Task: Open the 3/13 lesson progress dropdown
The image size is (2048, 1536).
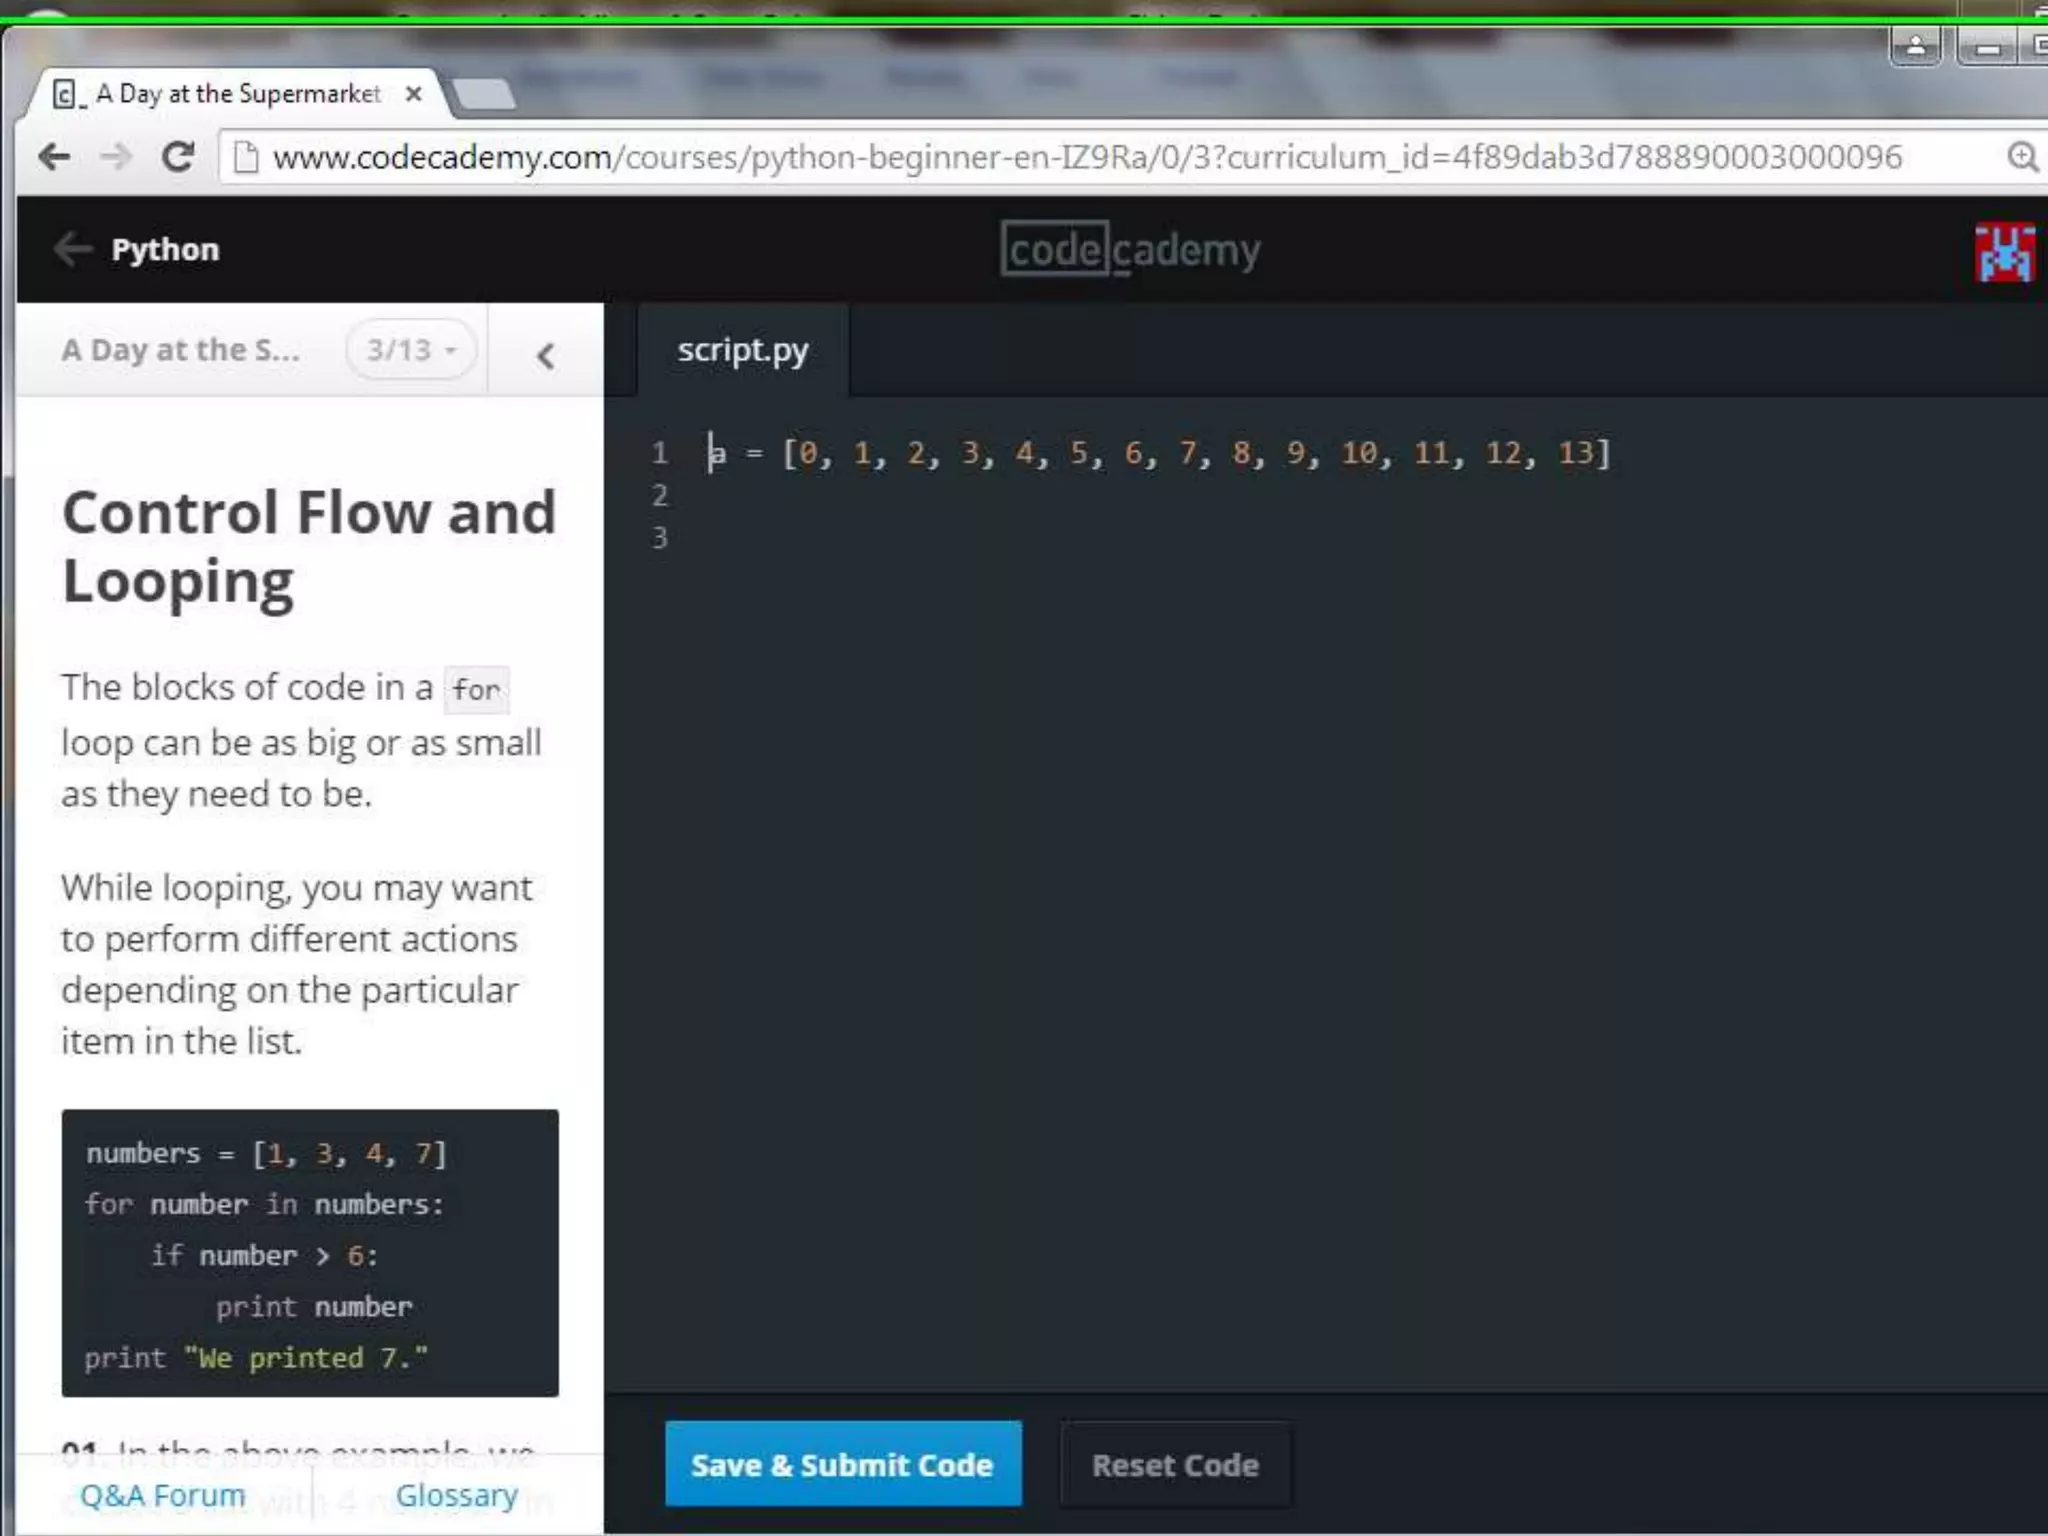Action: (x=411, y=350)
